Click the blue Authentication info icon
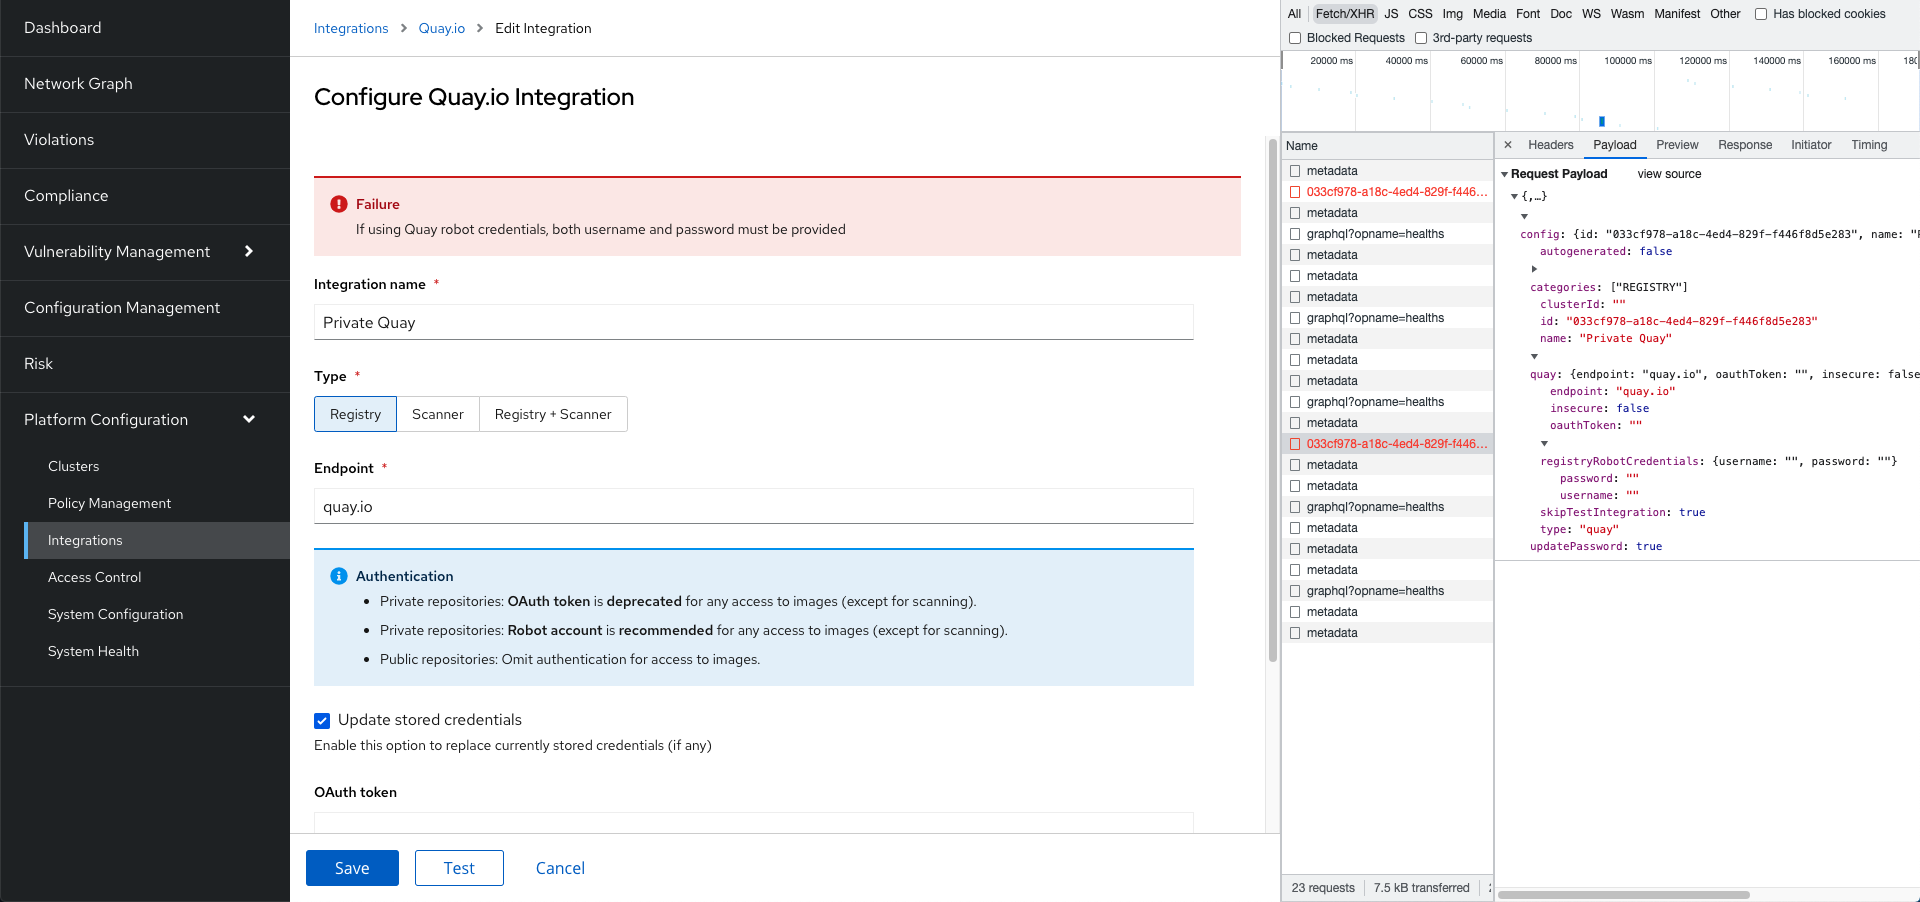The width and height of the screenshot is (1920, 902). 339,576
